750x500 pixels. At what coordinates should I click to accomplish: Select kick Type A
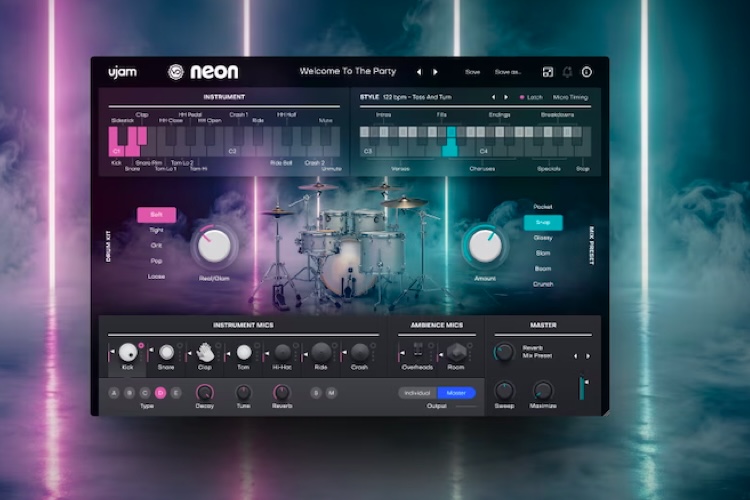114,393
